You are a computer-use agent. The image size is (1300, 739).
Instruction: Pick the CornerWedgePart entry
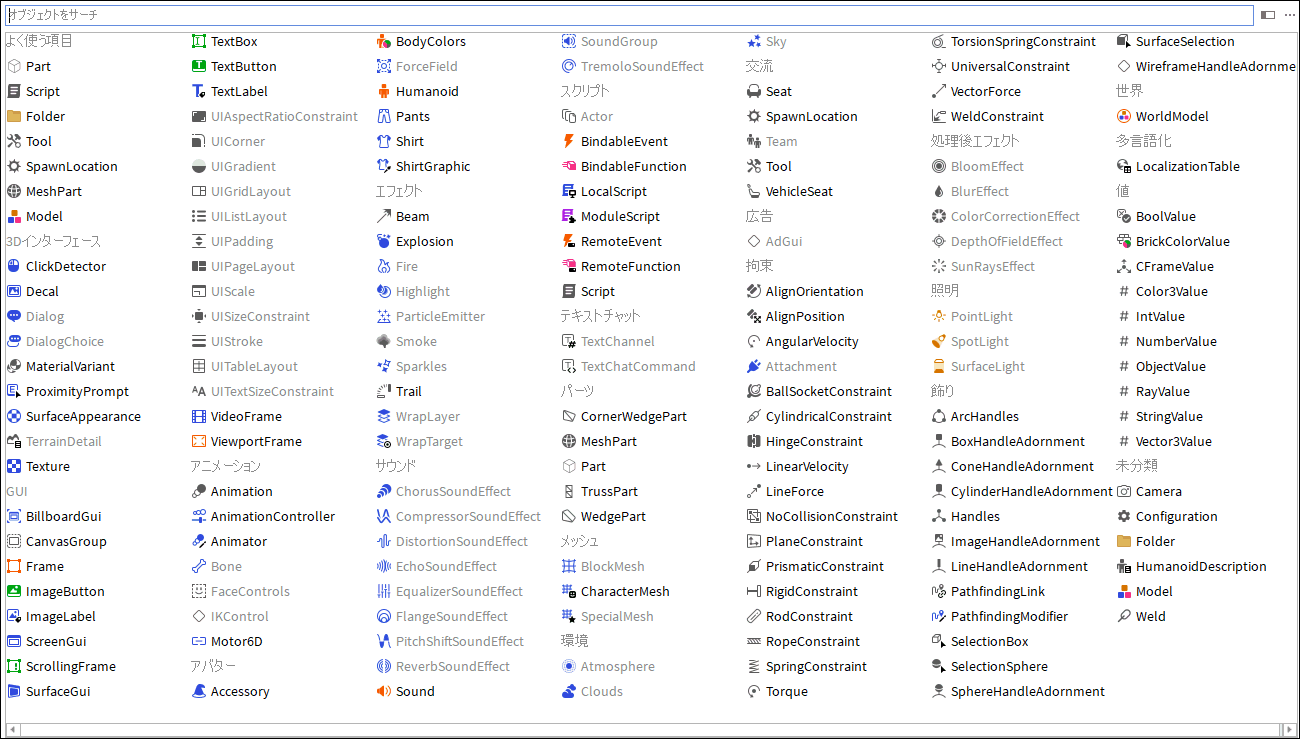pos(634,416)
